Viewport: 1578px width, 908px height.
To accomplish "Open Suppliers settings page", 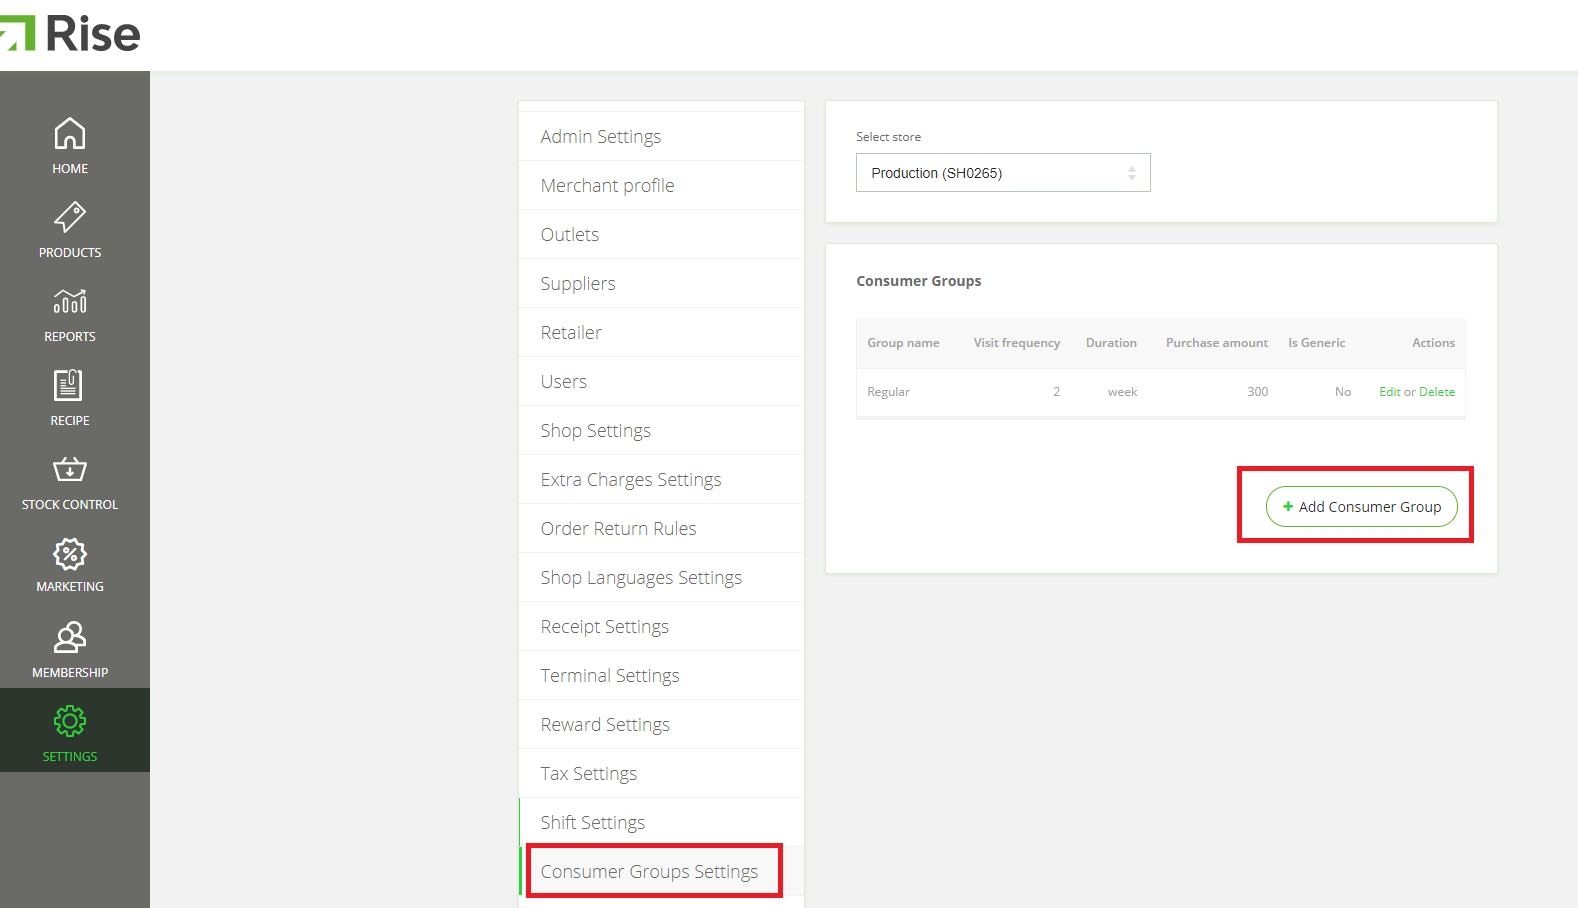I will (661, 283).
